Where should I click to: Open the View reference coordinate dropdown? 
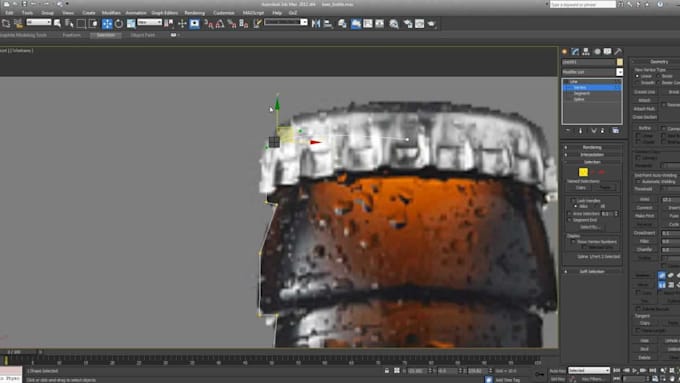click(x=150, y=22)
